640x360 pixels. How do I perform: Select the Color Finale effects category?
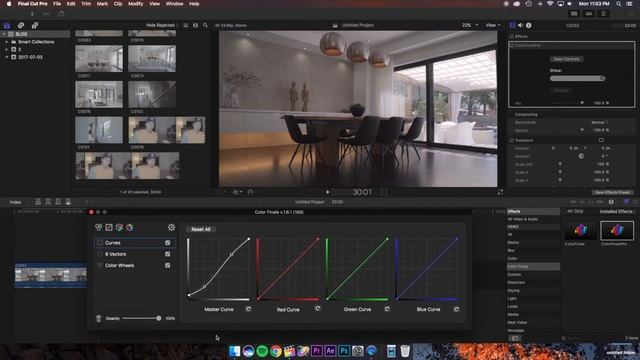tap(533, 267)
